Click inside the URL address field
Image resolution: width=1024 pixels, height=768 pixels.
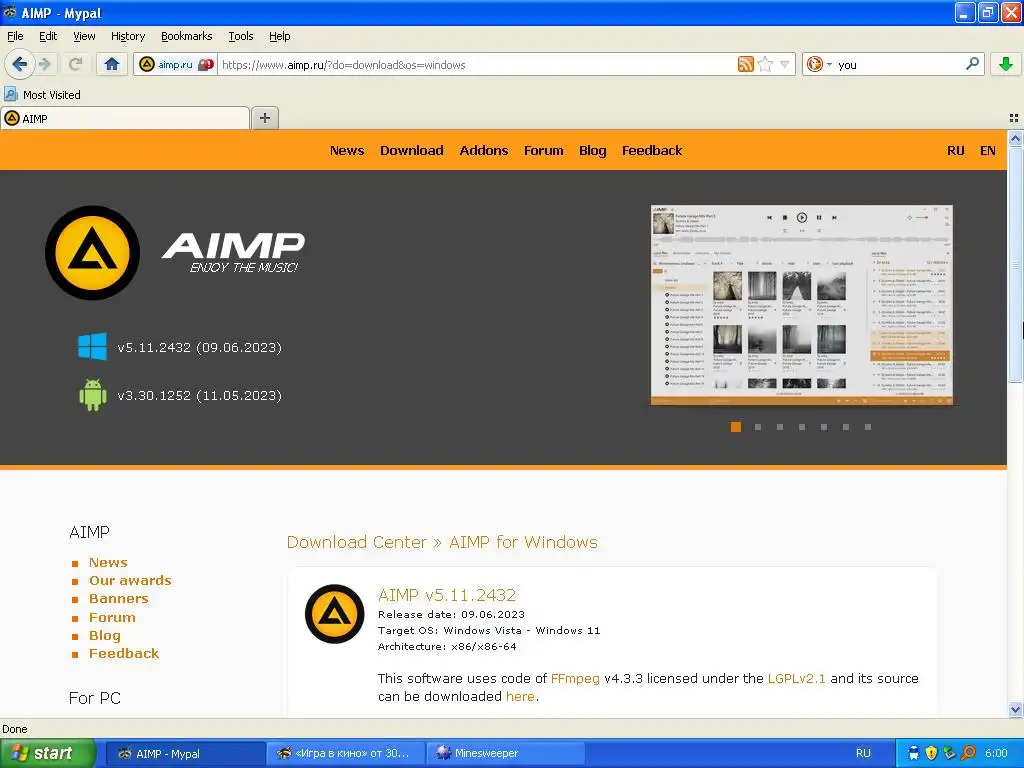477,65
